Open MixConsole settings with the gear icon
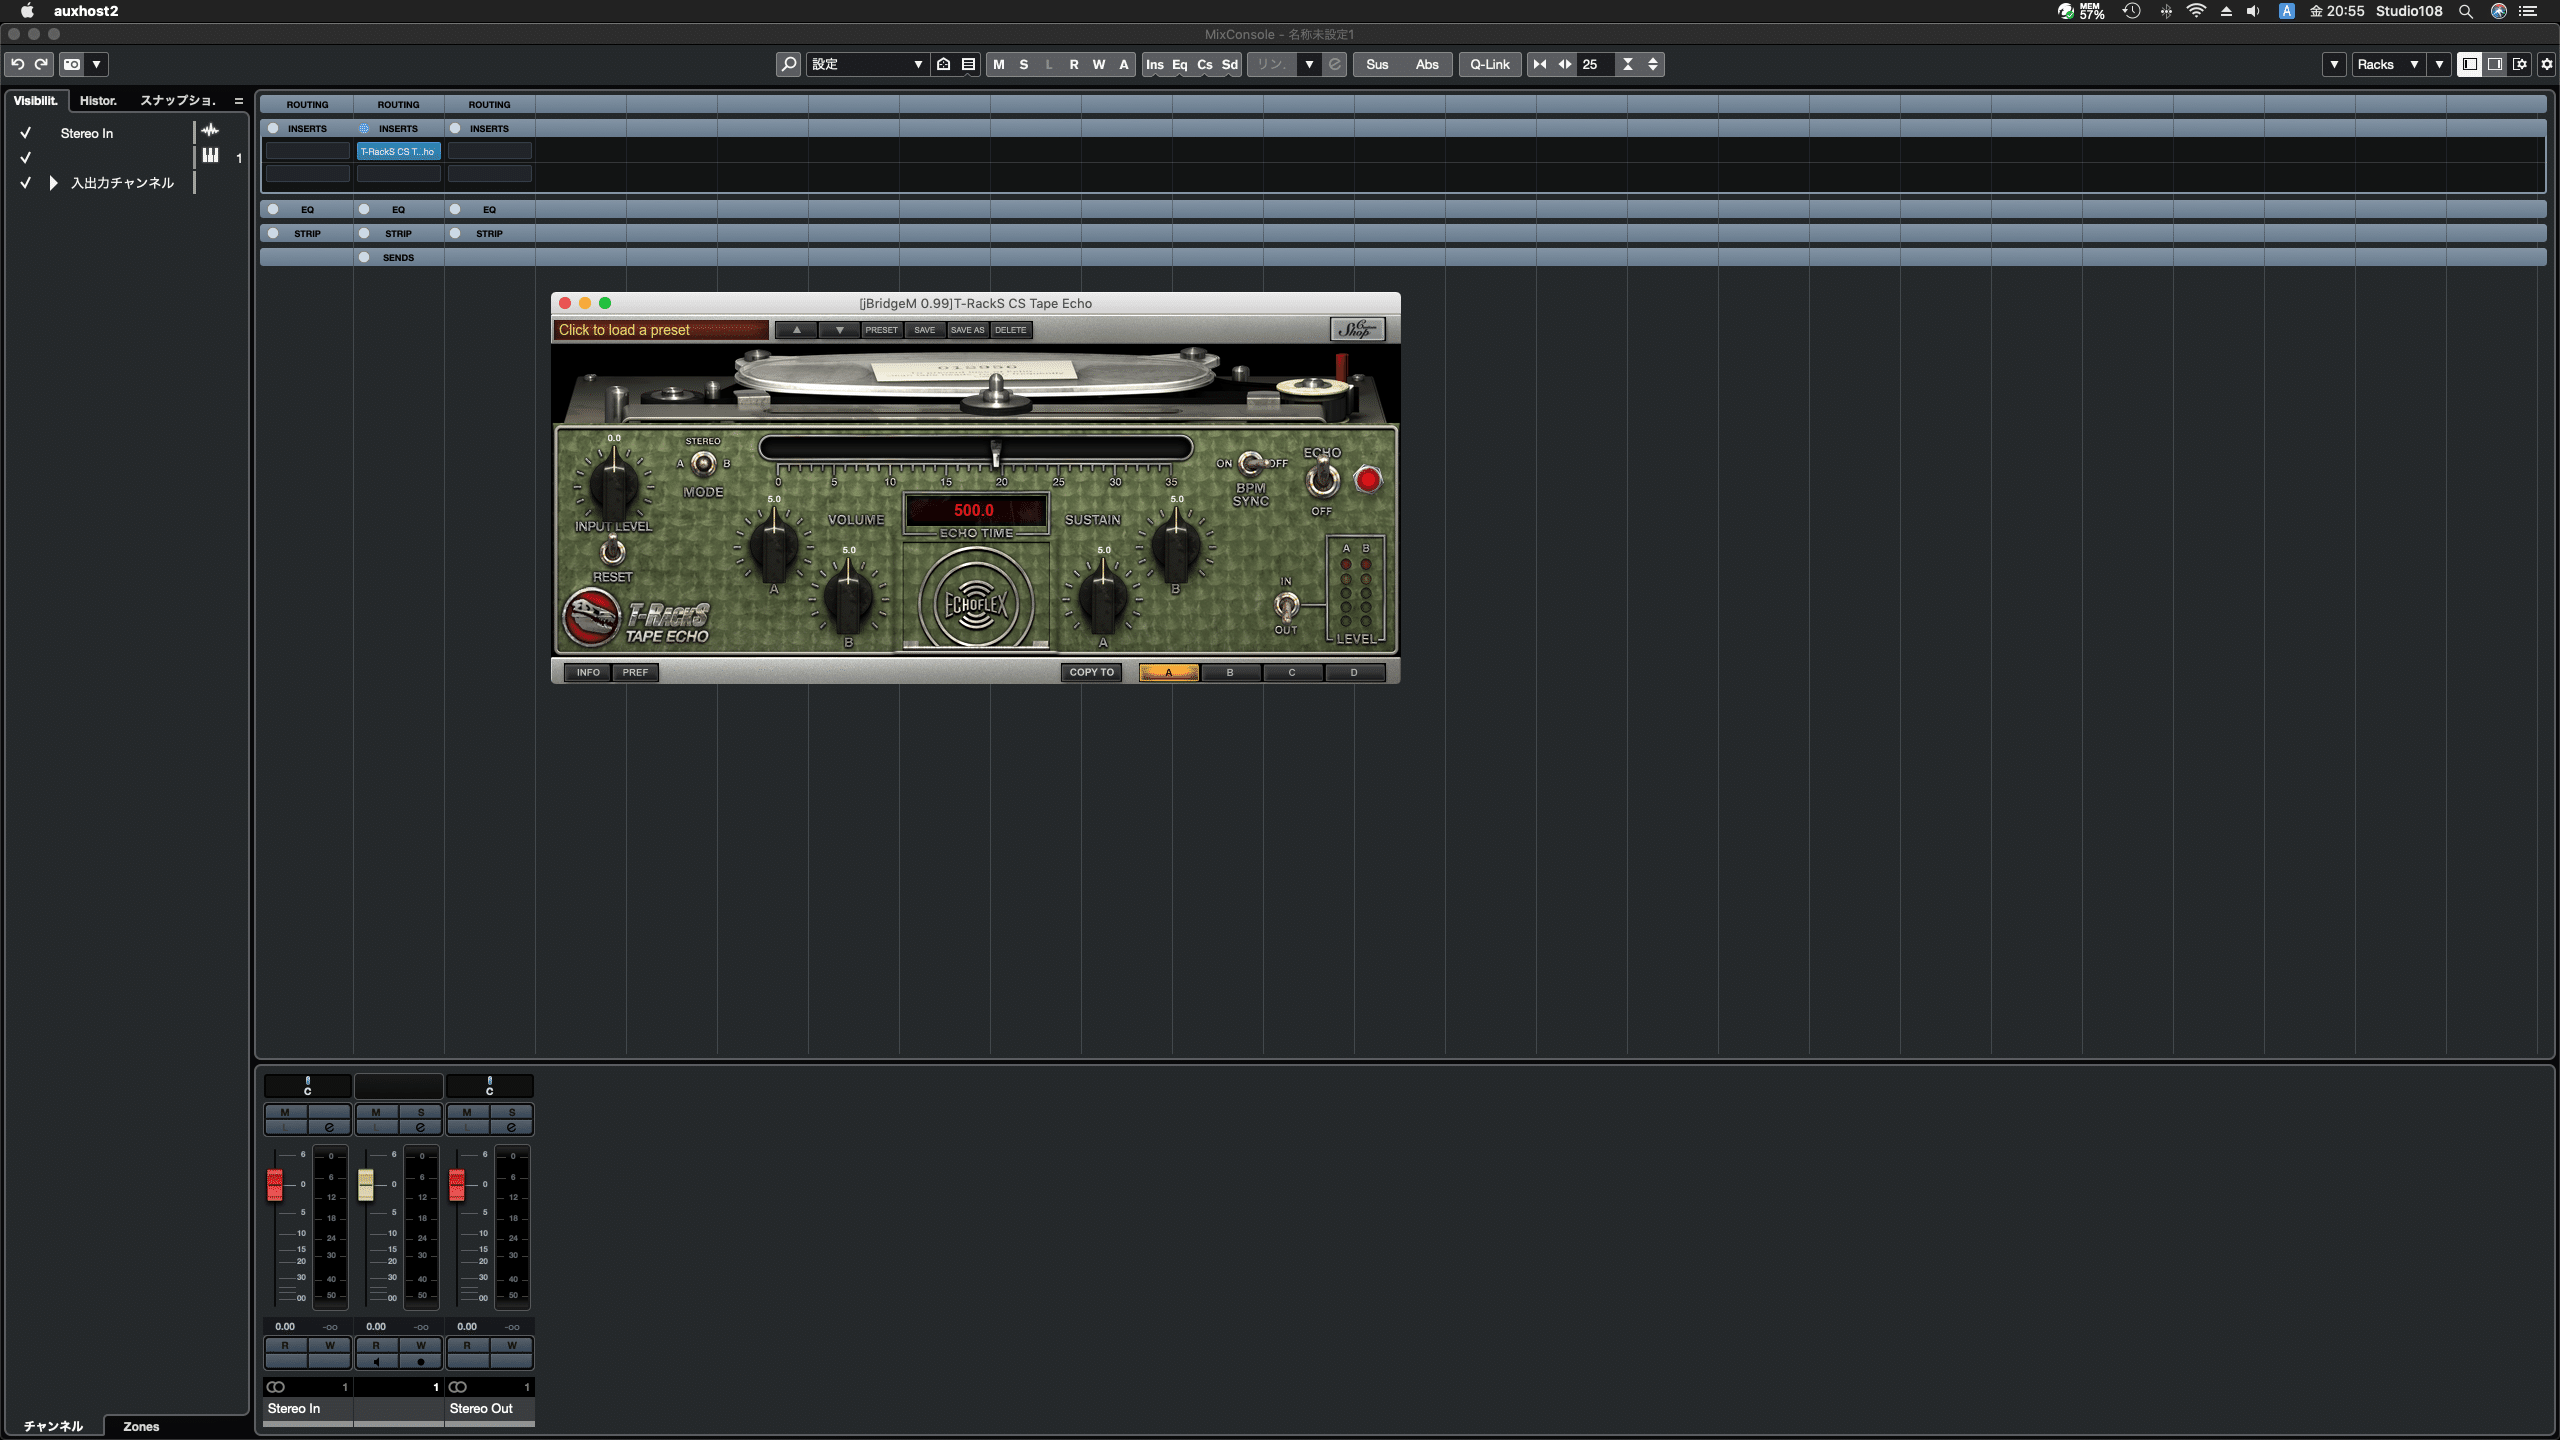Image resolution: width=2560 pixels, height=1440 pixels. 2545,64
